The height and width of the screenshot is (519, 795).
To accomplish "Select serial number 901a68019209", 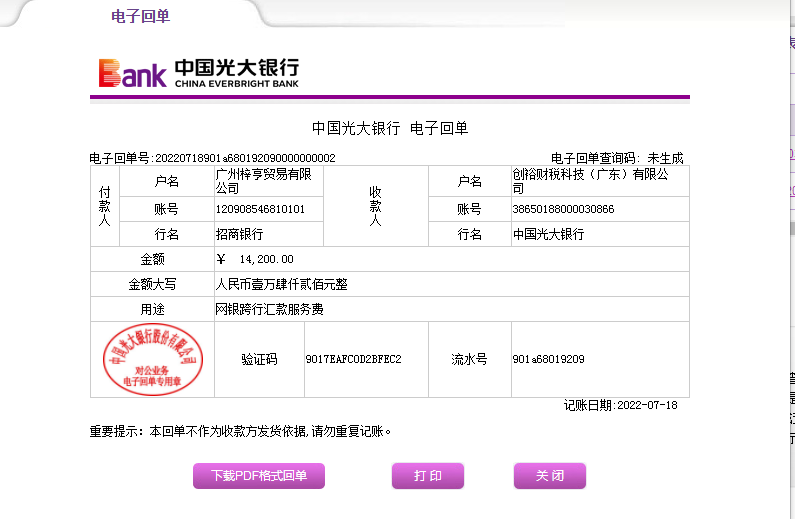I will 549,359.
